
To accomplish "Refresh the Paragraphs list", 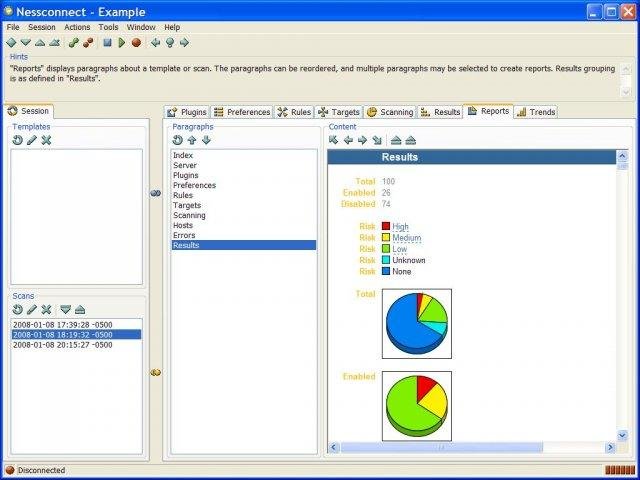I will [x=177, y=140].
